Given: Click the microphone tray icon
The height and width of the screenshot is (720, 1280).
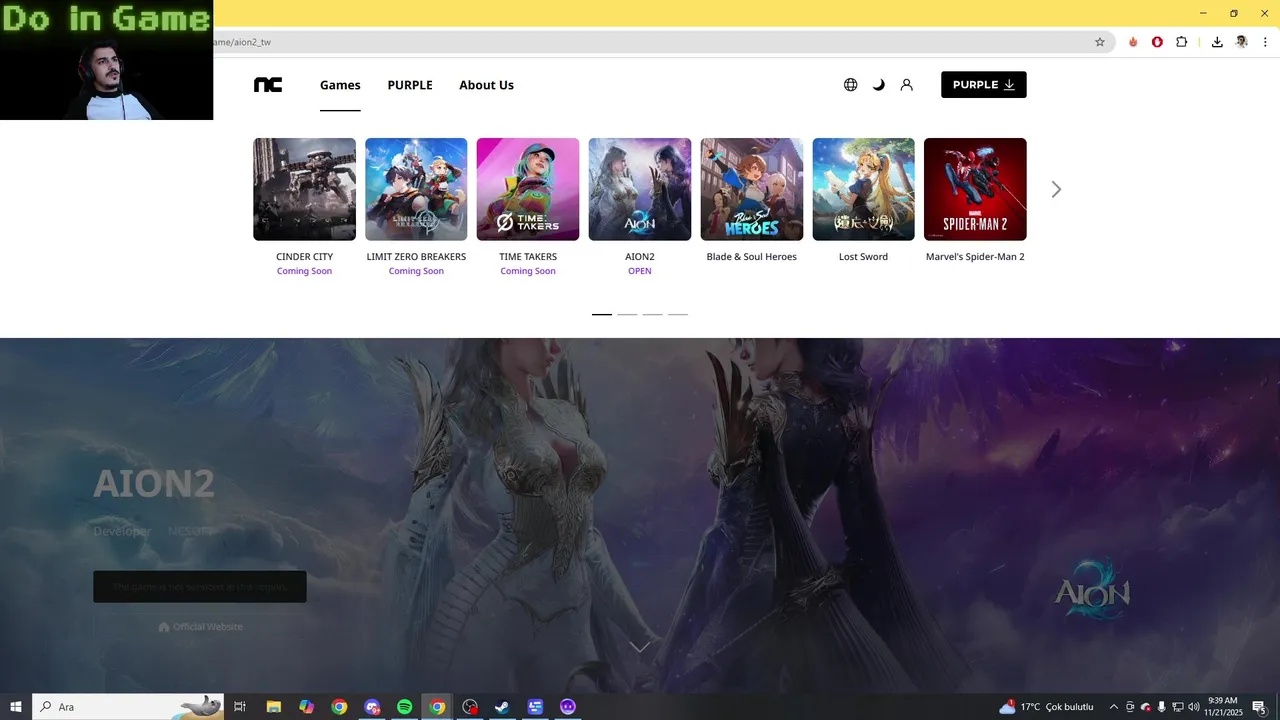Looking at the screenshot, I should pos(1161,707).
